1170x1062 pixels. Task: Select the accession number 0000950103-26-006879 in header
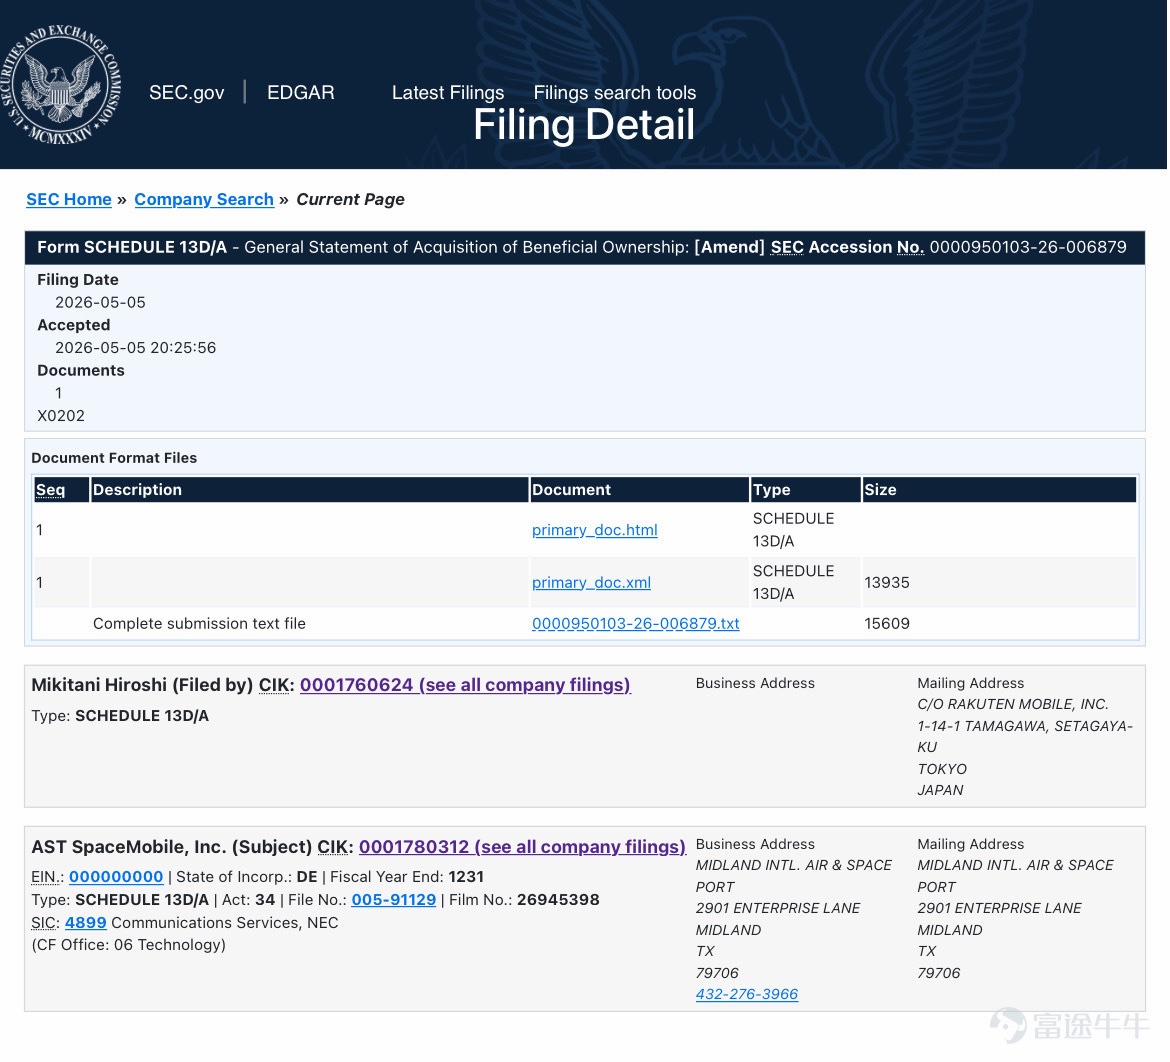tap(1028, 247)
